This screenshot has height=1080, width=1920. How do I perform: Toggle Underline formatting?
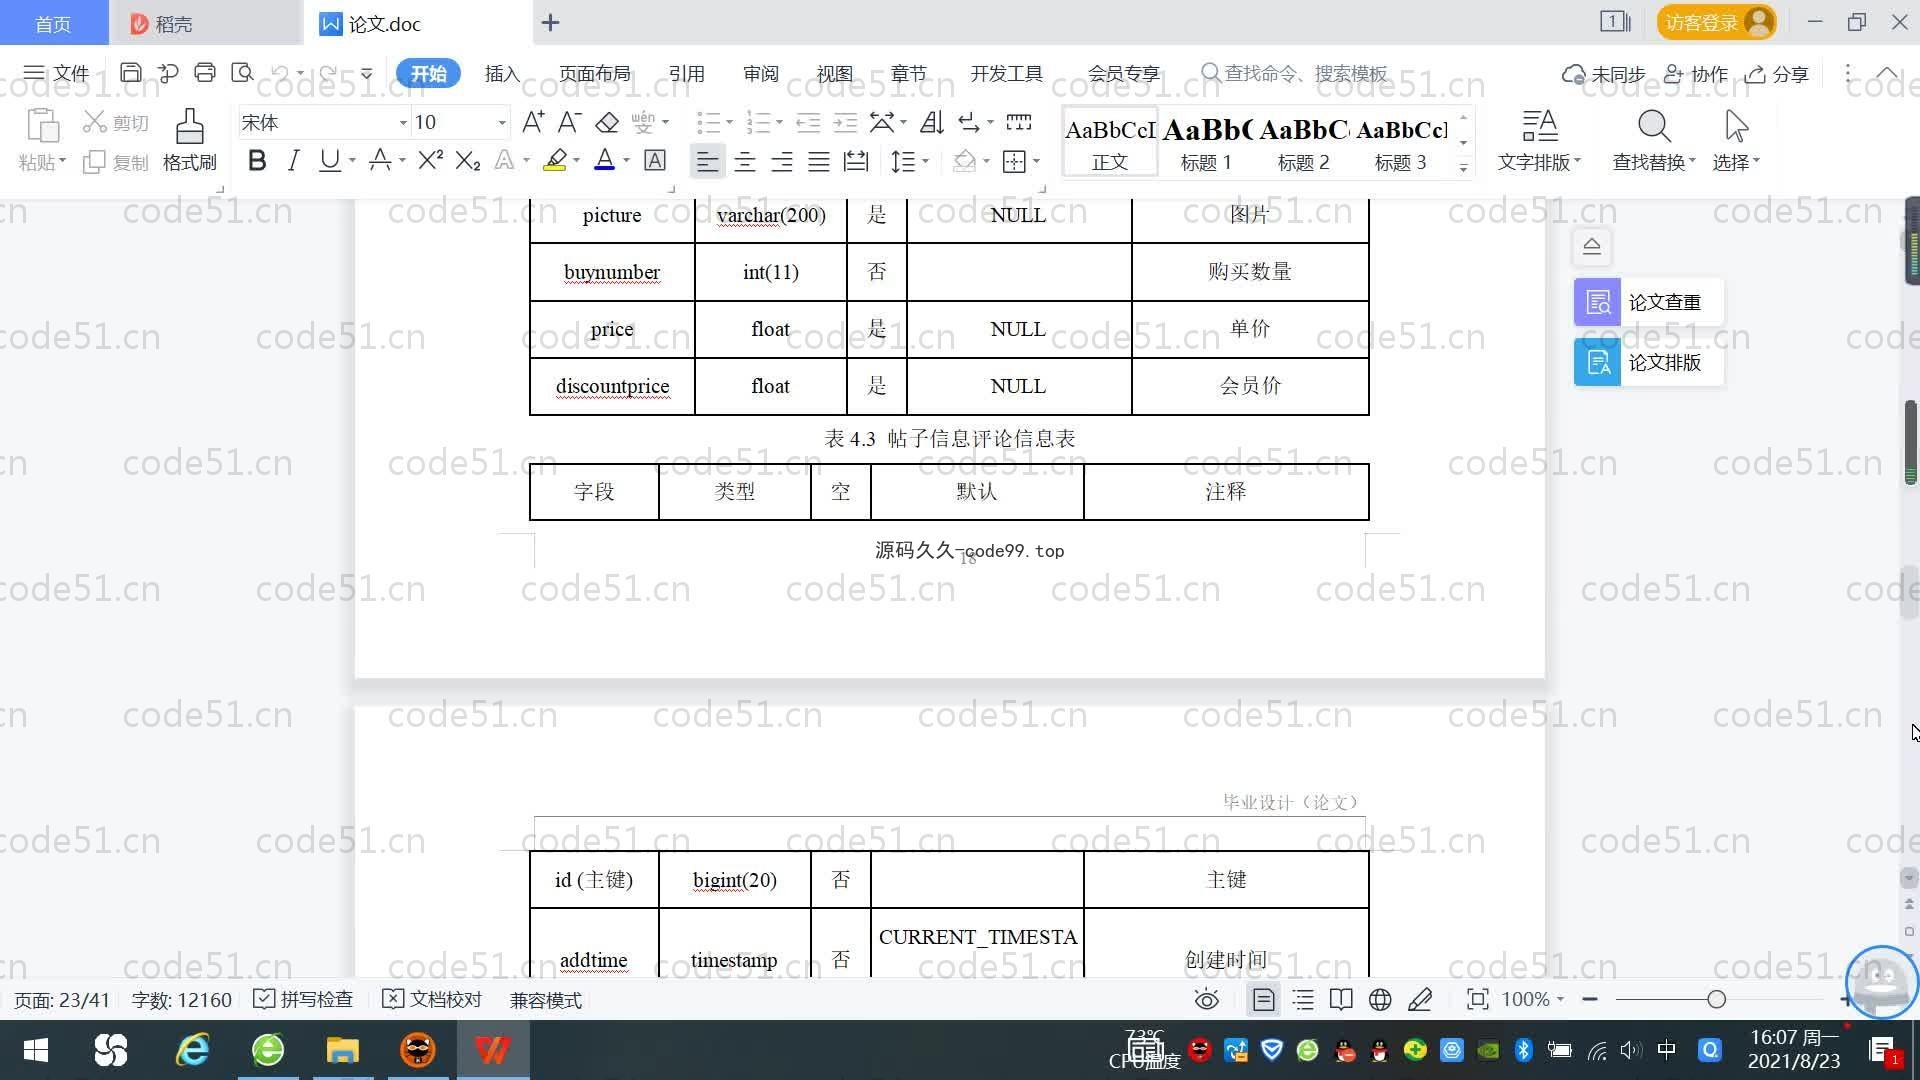(329, 160)
